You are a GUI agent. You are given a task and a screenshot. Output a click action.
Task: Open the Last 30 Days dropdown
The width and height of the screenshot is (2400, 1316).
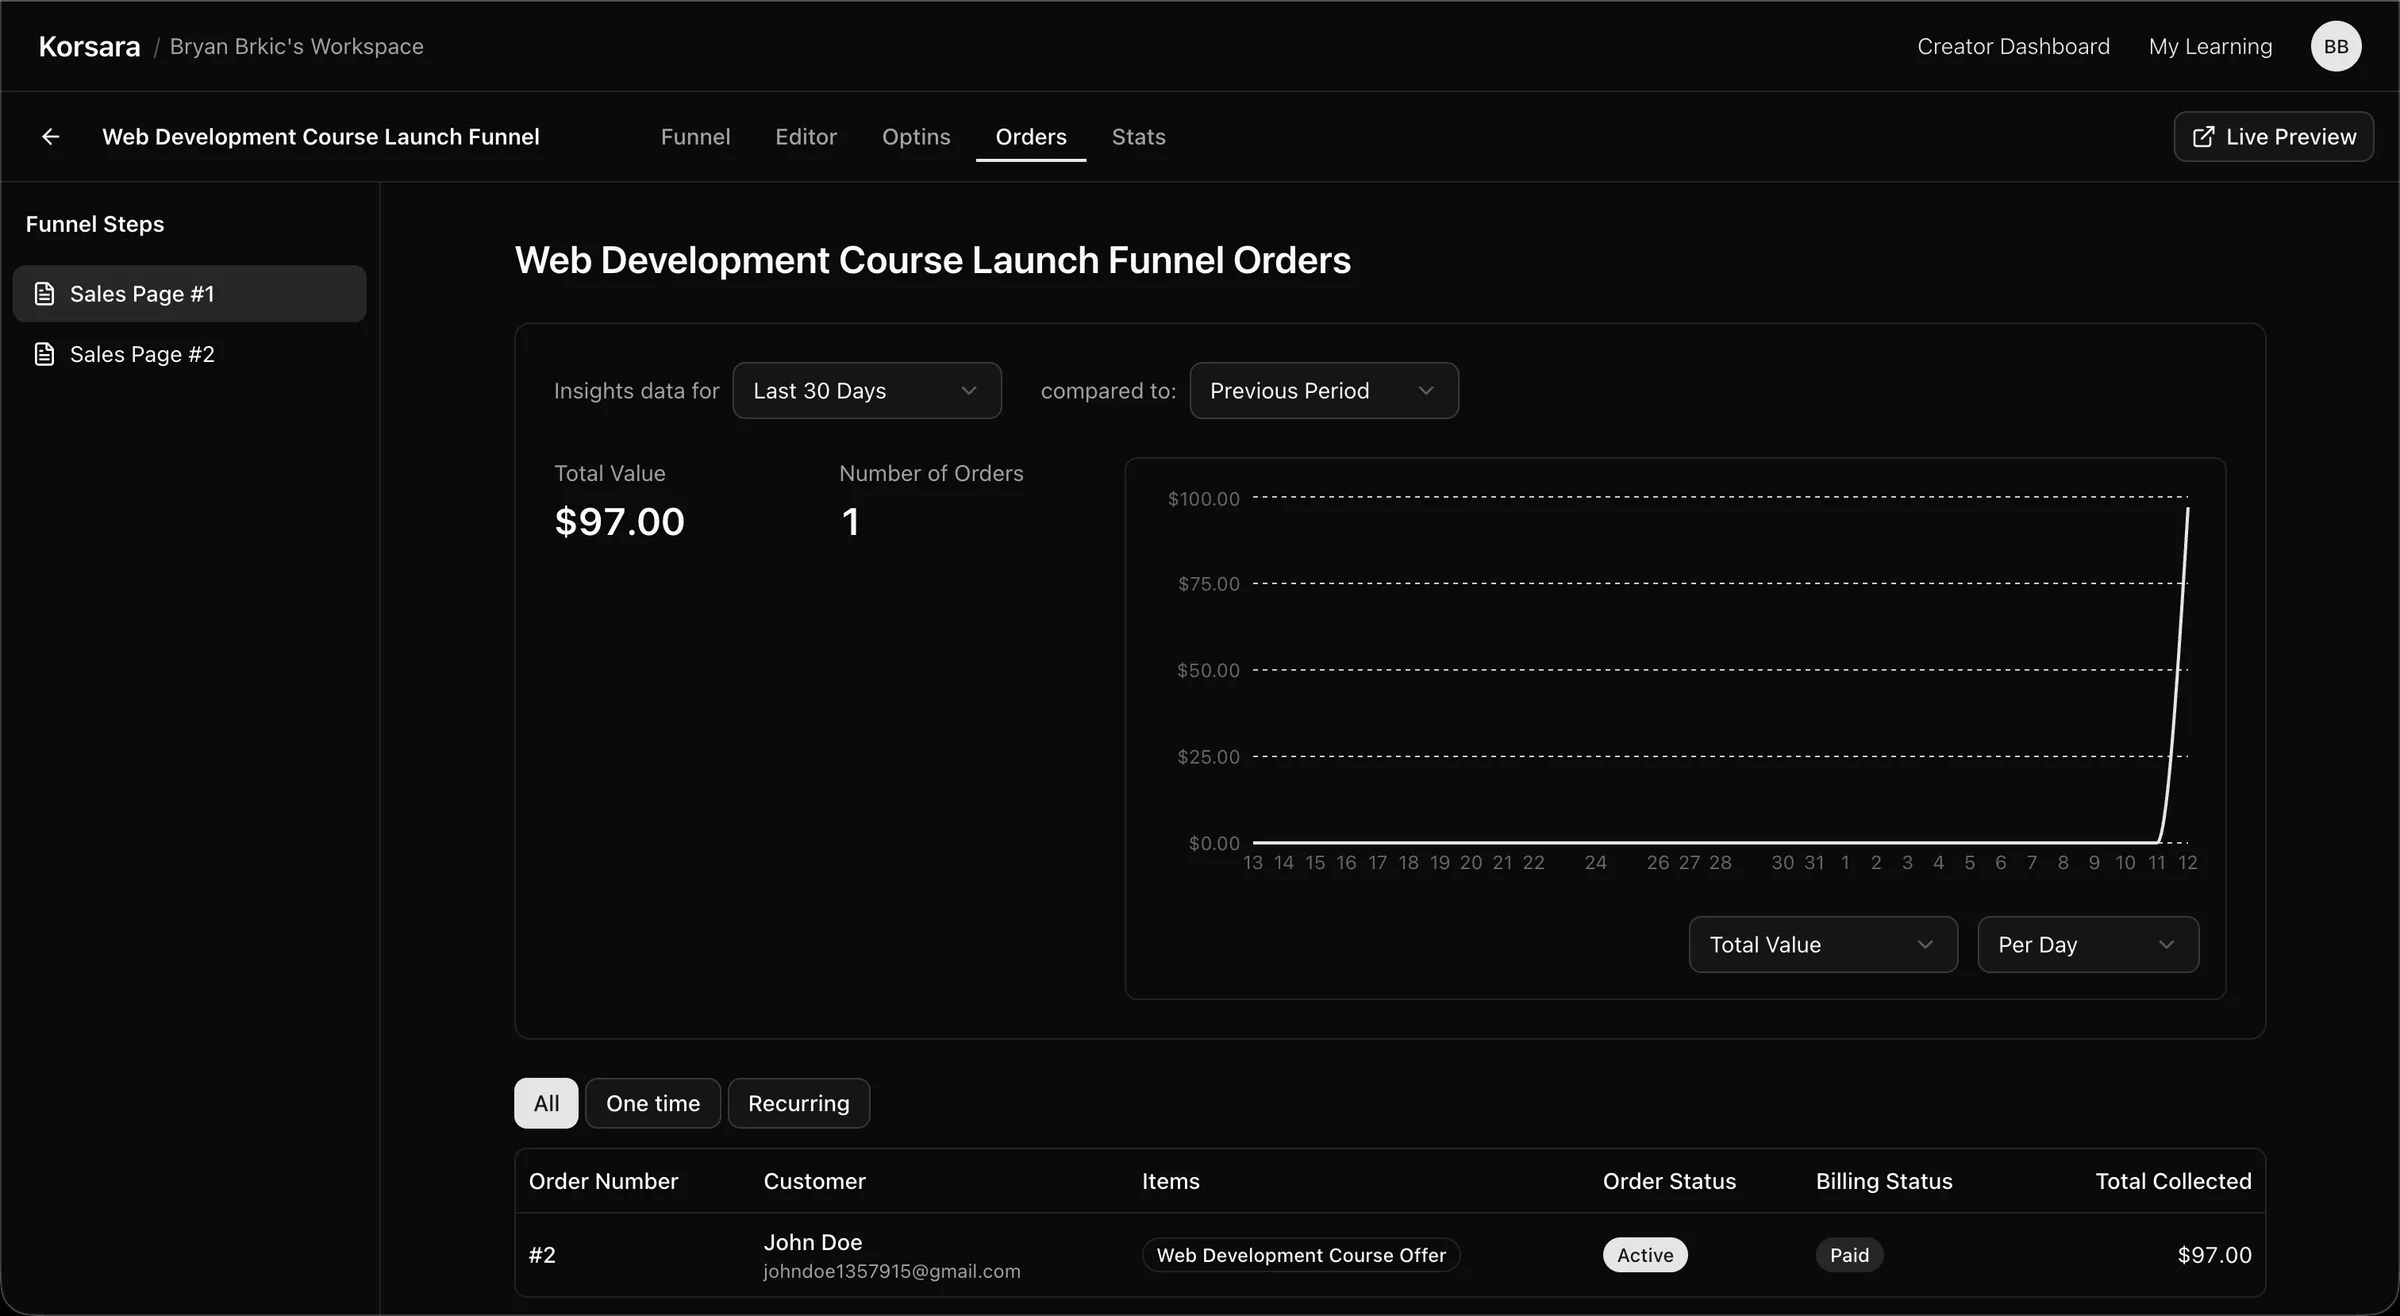pyautogui.click(x=866, y=391)
